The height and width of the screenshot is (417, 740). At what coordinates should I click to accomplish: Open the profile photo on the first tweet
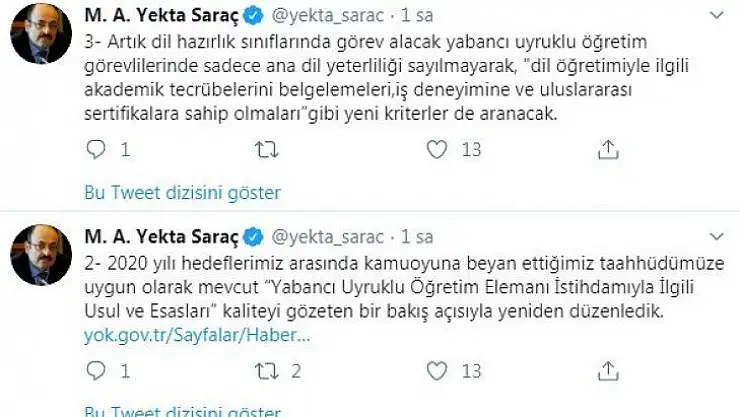pos(39,34)
